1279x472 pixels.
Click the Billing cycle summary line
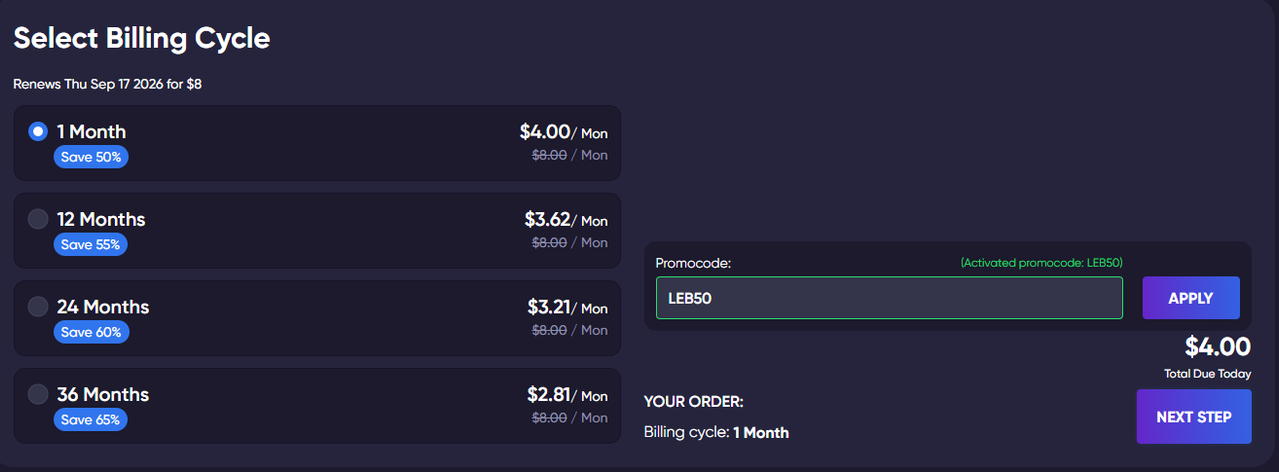716,433
